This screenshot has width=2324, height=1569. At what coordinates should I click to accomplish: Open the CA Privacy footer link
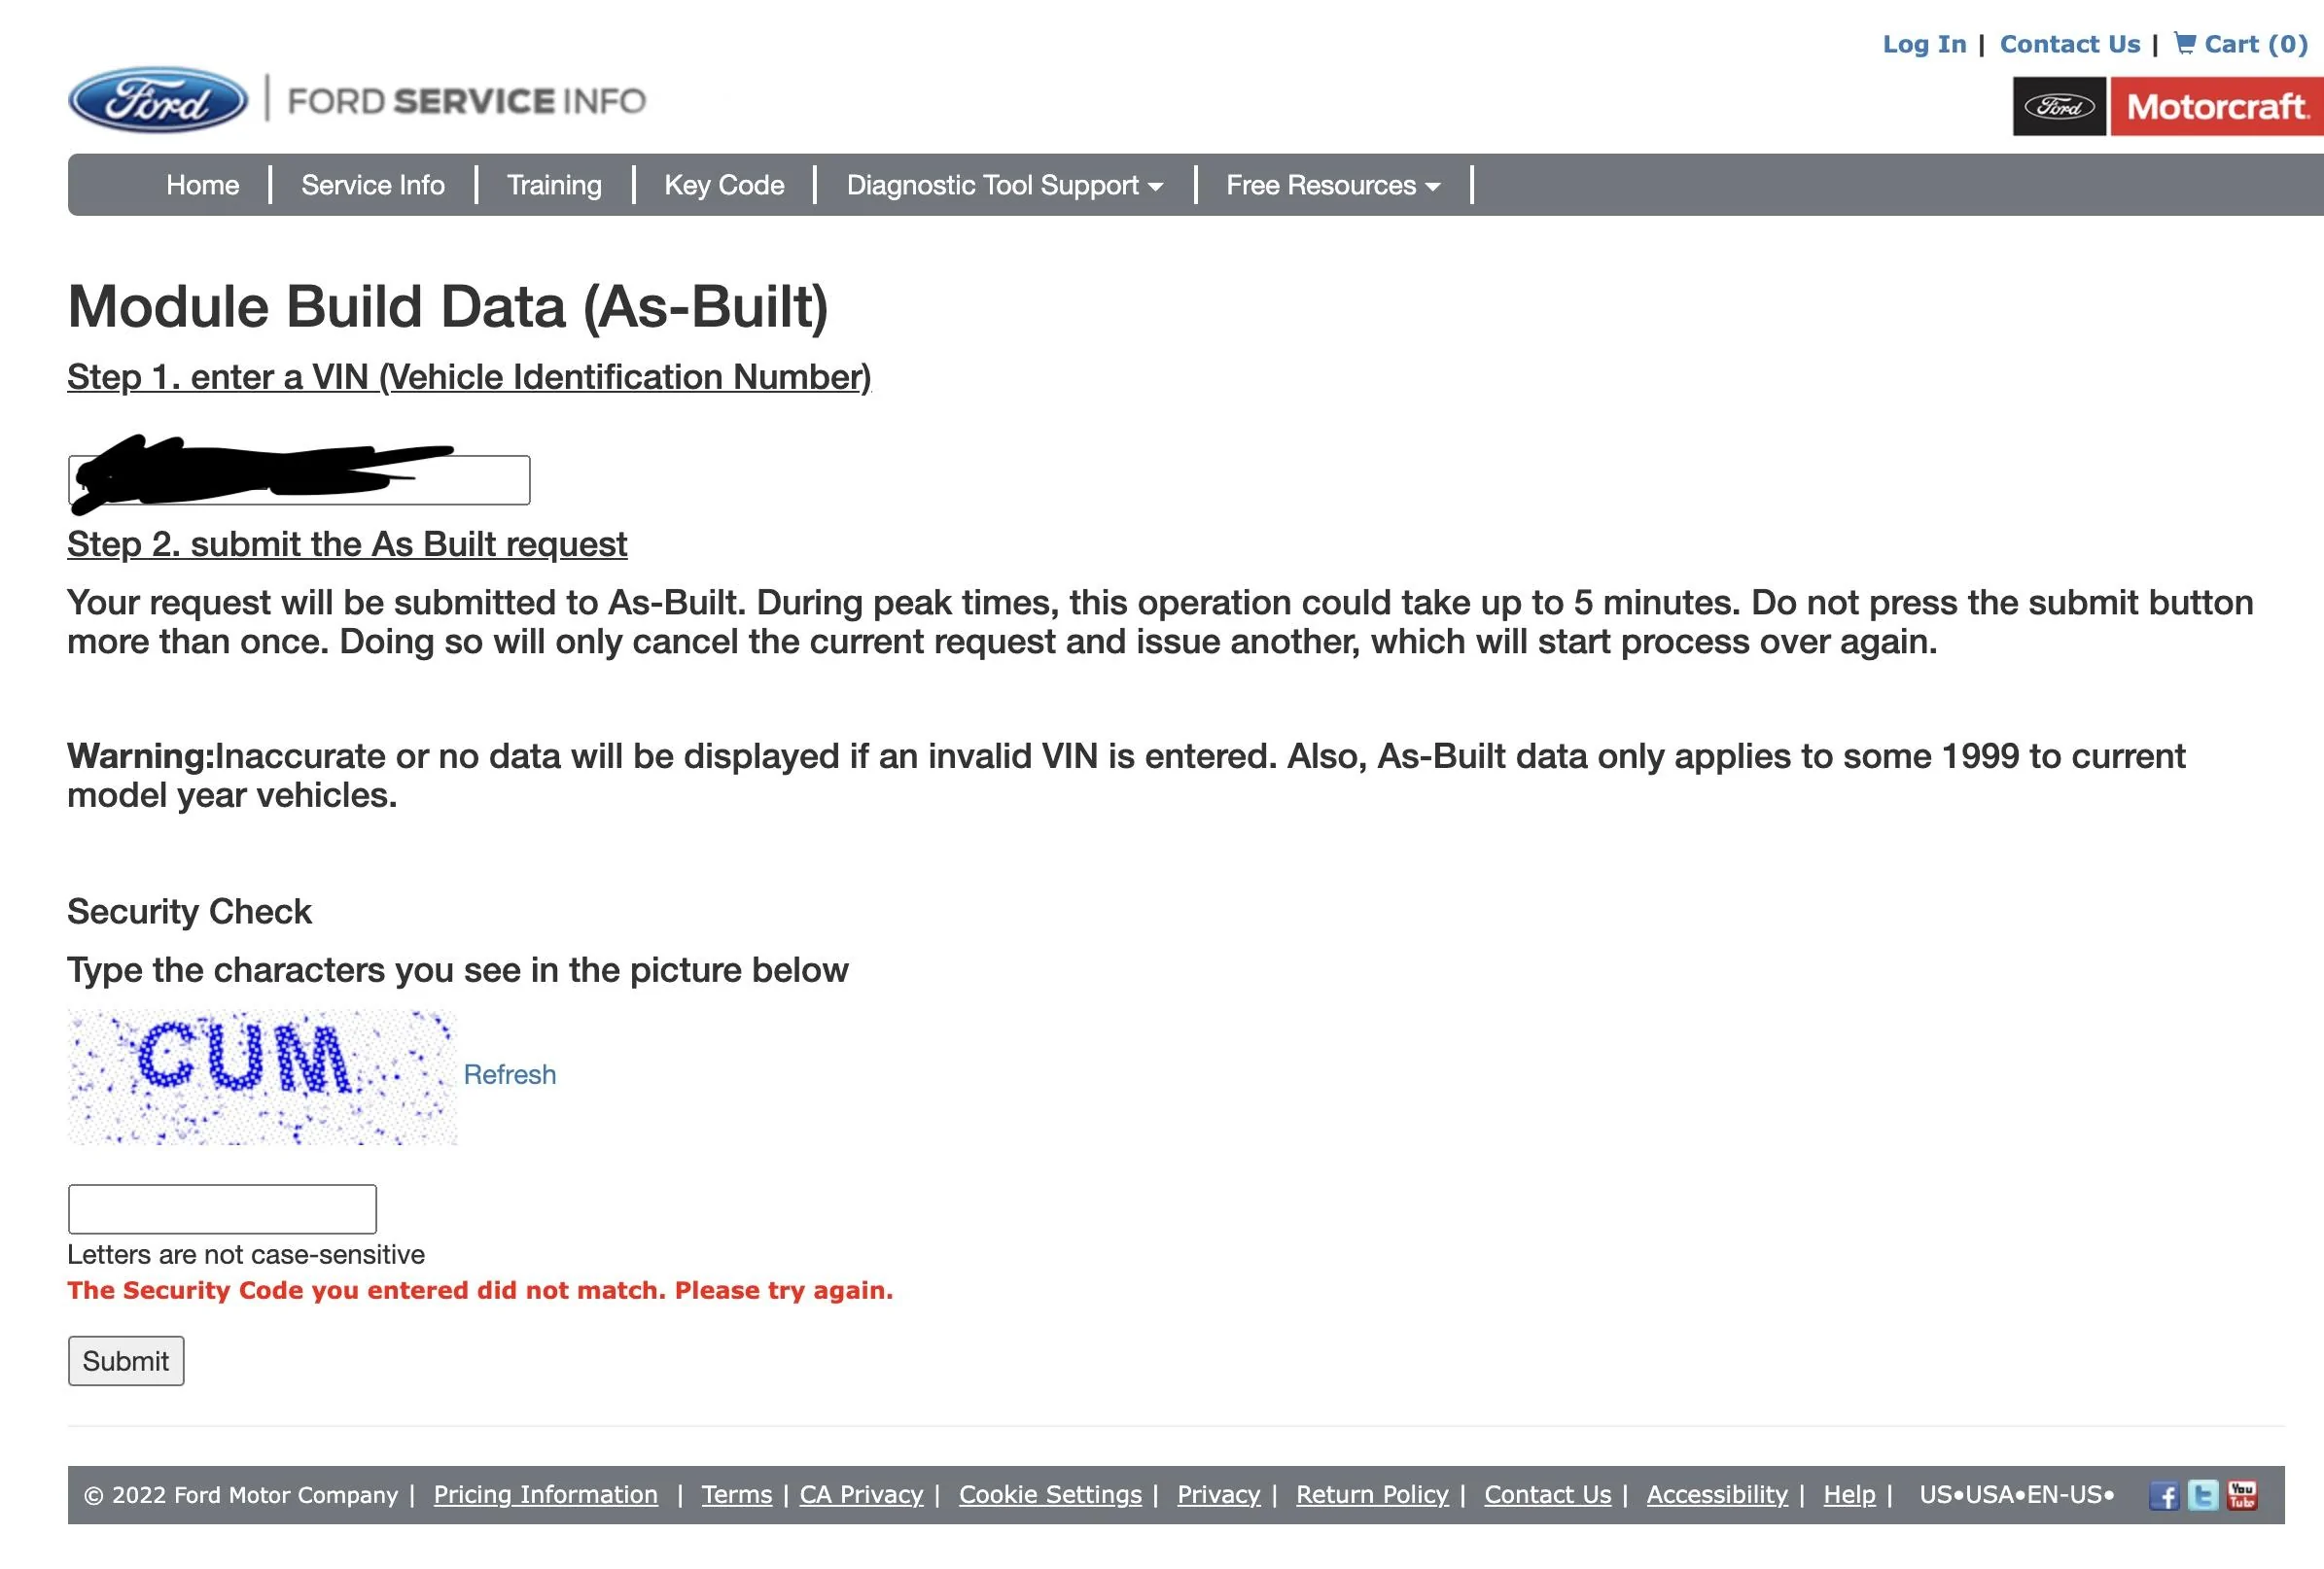coord(861,1495)
